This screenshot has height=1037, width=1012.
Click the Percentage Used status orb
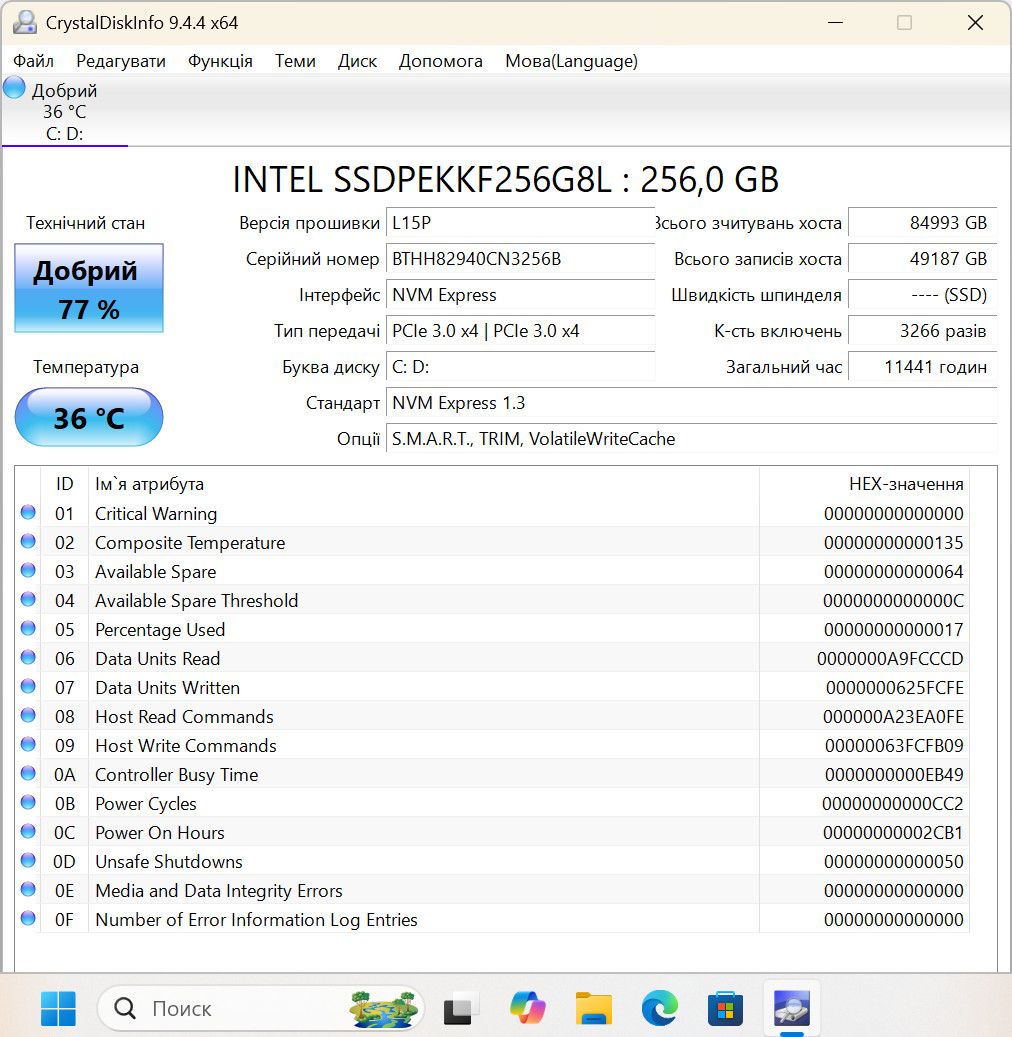[28, 629]
